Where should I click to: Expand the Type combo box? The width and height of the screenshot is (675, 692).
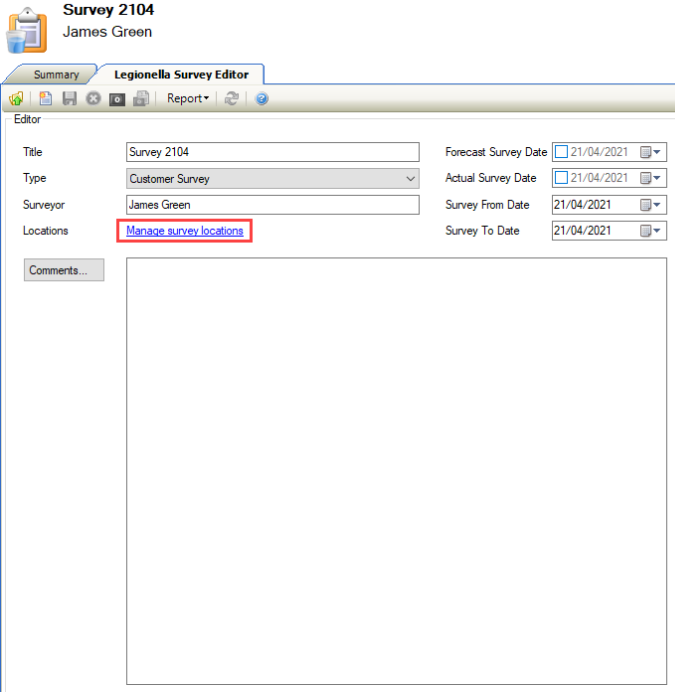click(x=411, y=179)
